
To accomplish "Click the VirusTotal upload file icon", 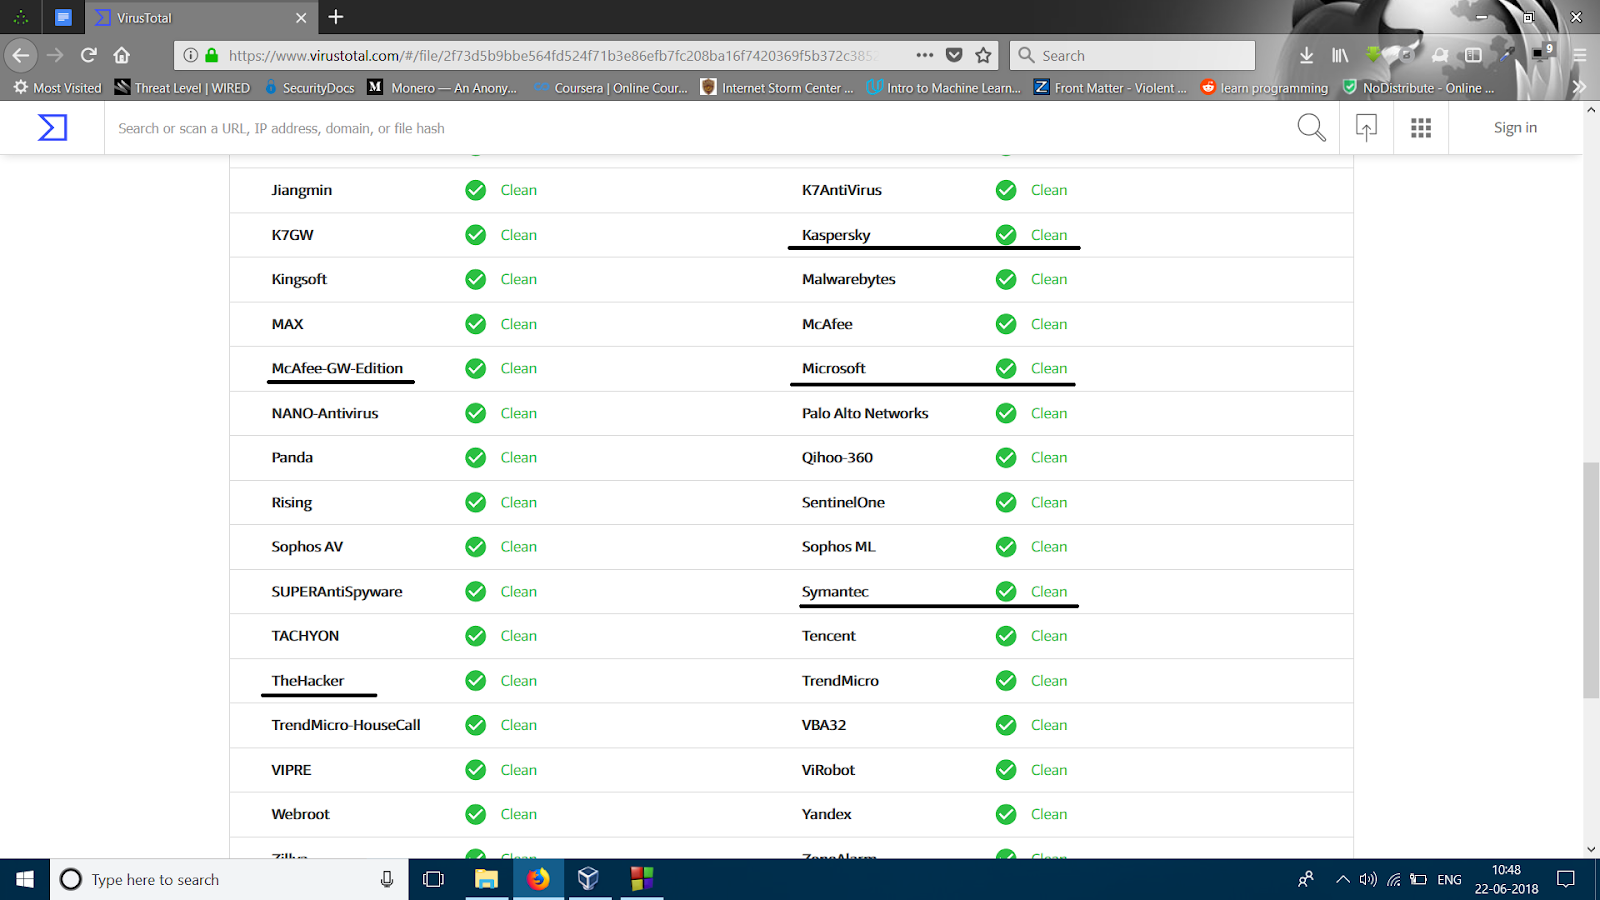I will coord(1366,127).
